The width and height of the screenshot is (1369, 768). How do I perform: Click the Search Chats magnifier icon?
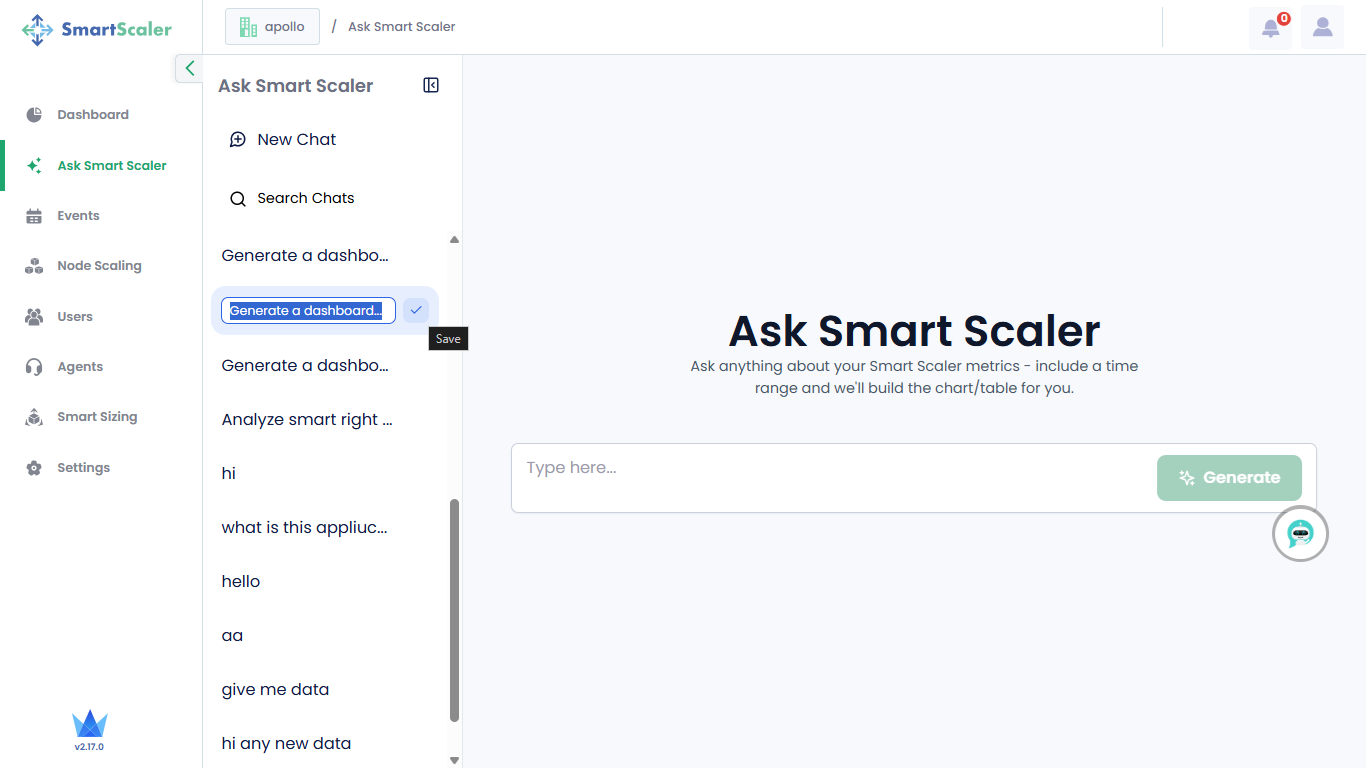[x=238, y=199]
